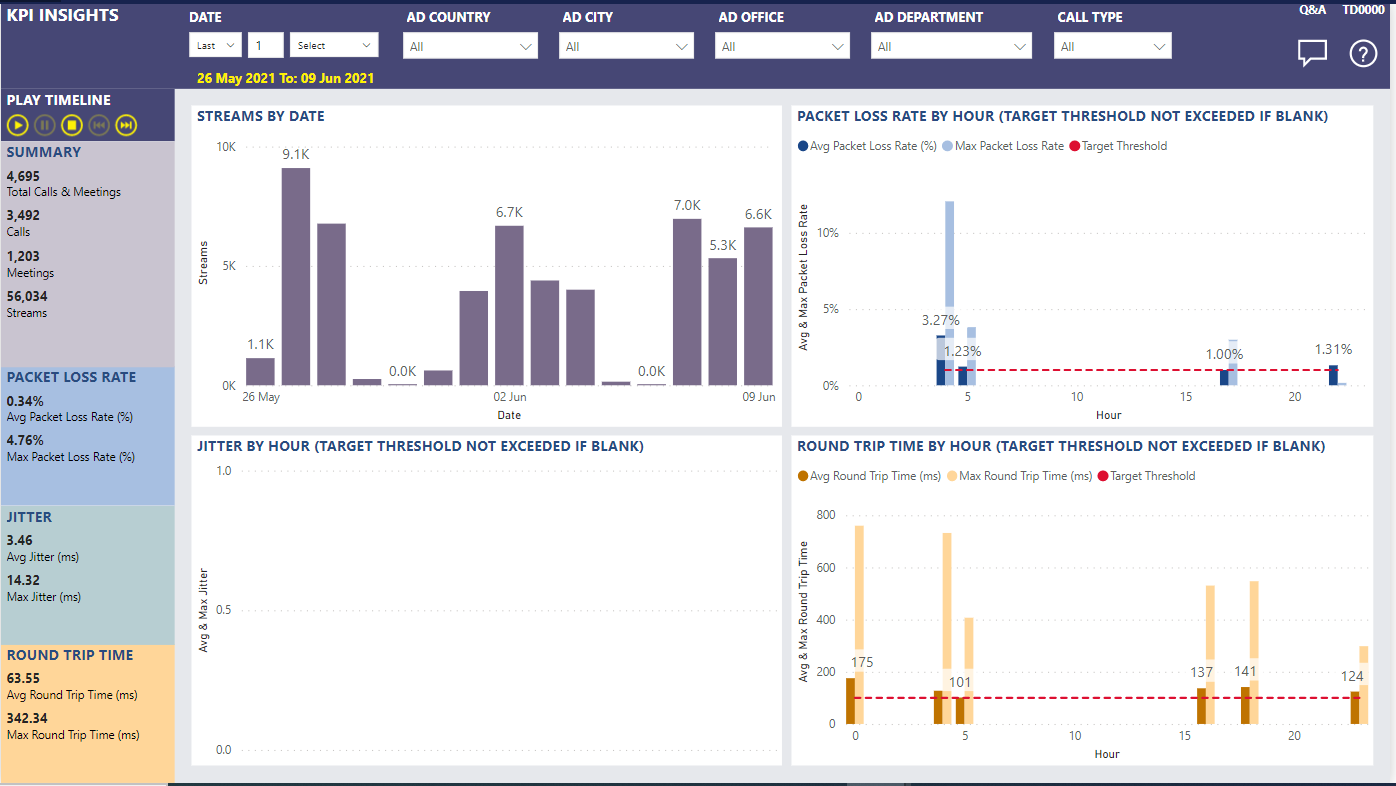
Task: Click packet loss Target Threshold legend item
Action: click(x=1118, y=146)
